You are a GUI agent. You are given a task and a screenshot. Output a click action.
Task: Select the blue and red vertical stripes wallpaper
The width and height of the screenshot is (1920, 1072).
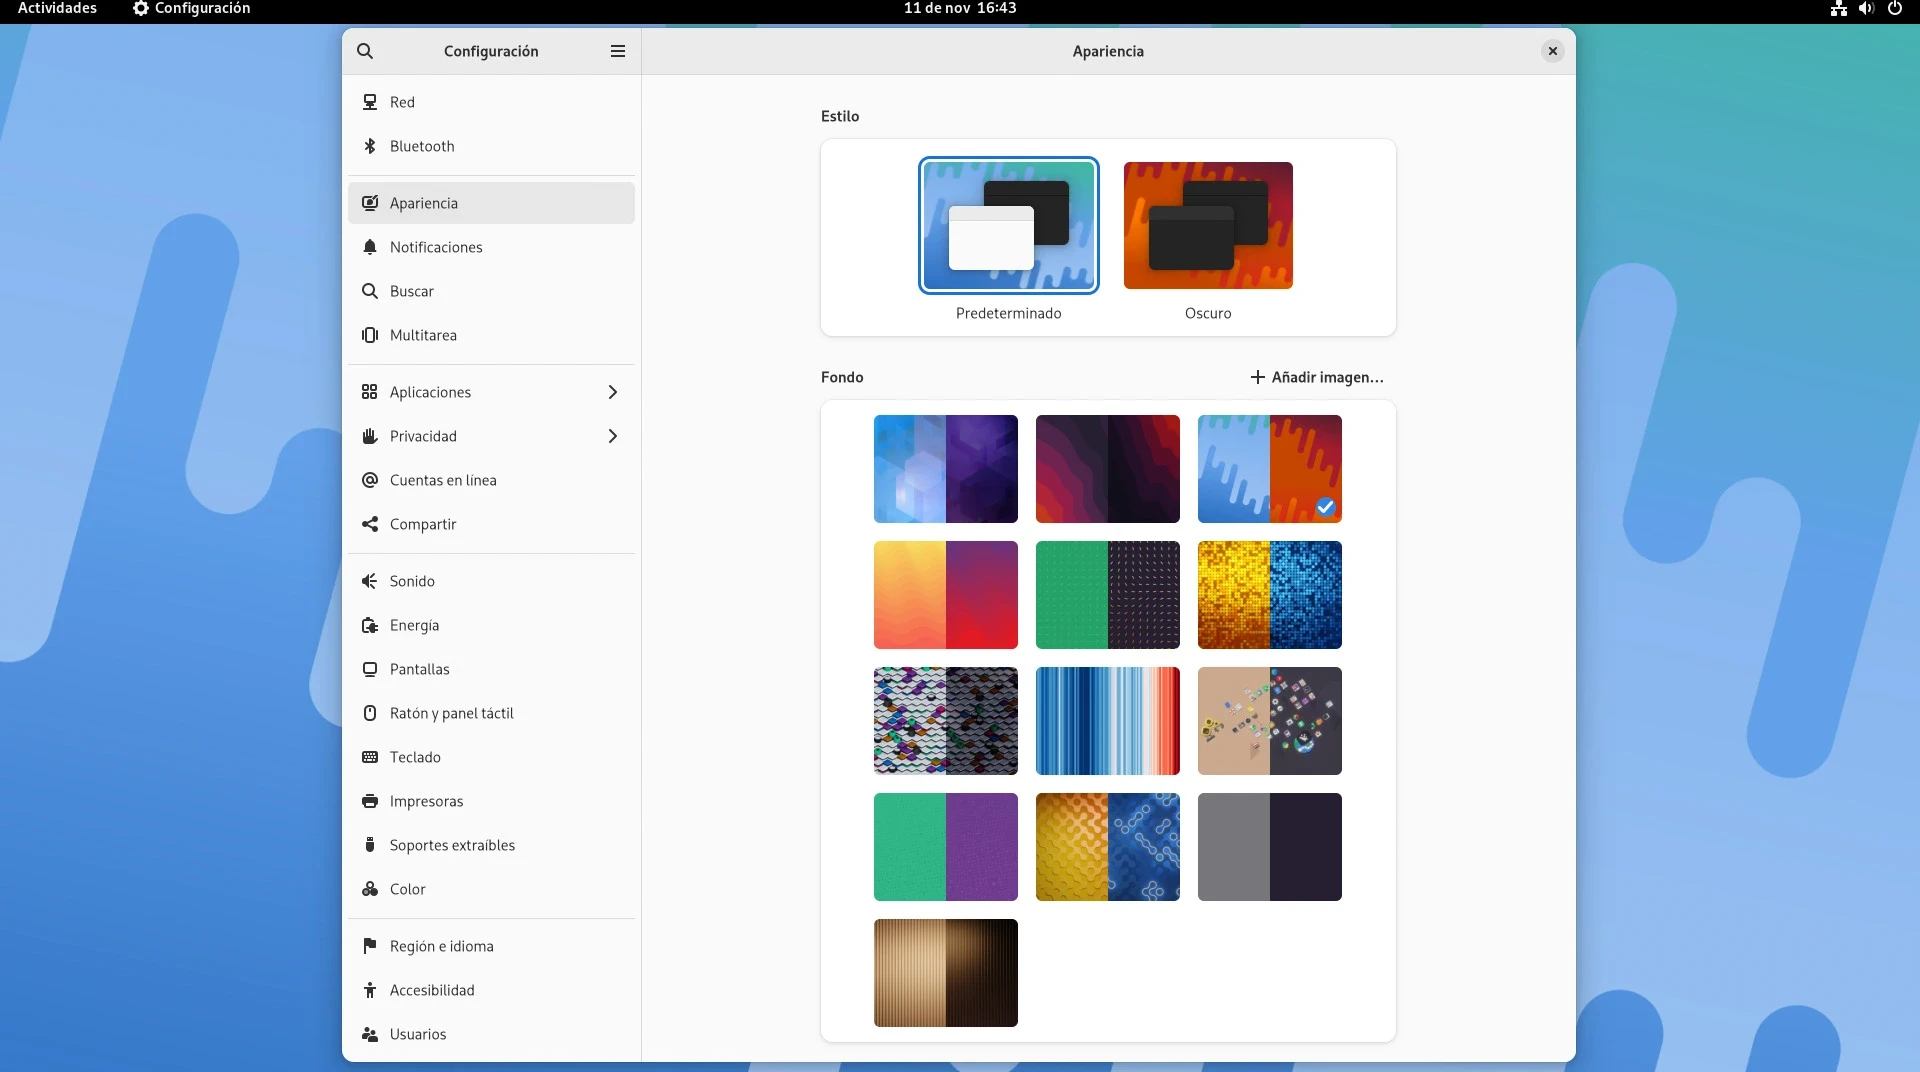tap(1107, 721)
